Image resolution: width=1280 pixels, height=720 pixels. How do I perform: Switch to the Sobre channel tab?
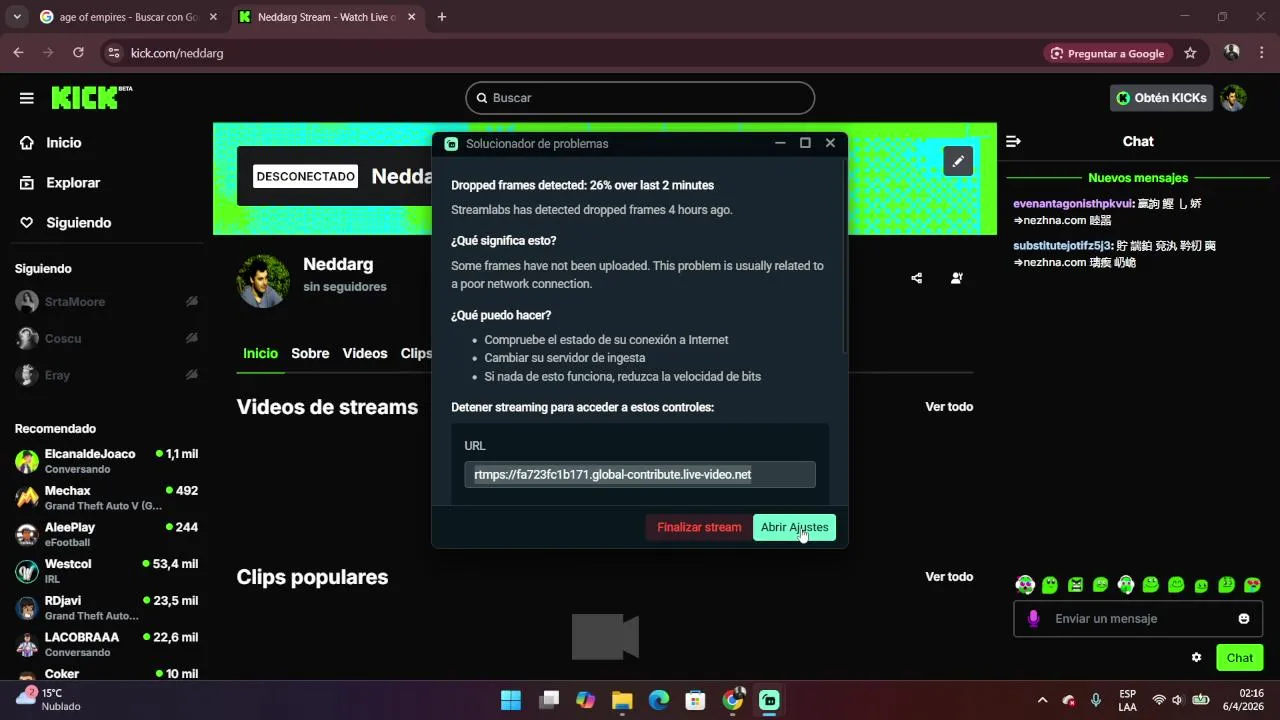[310, 353]
